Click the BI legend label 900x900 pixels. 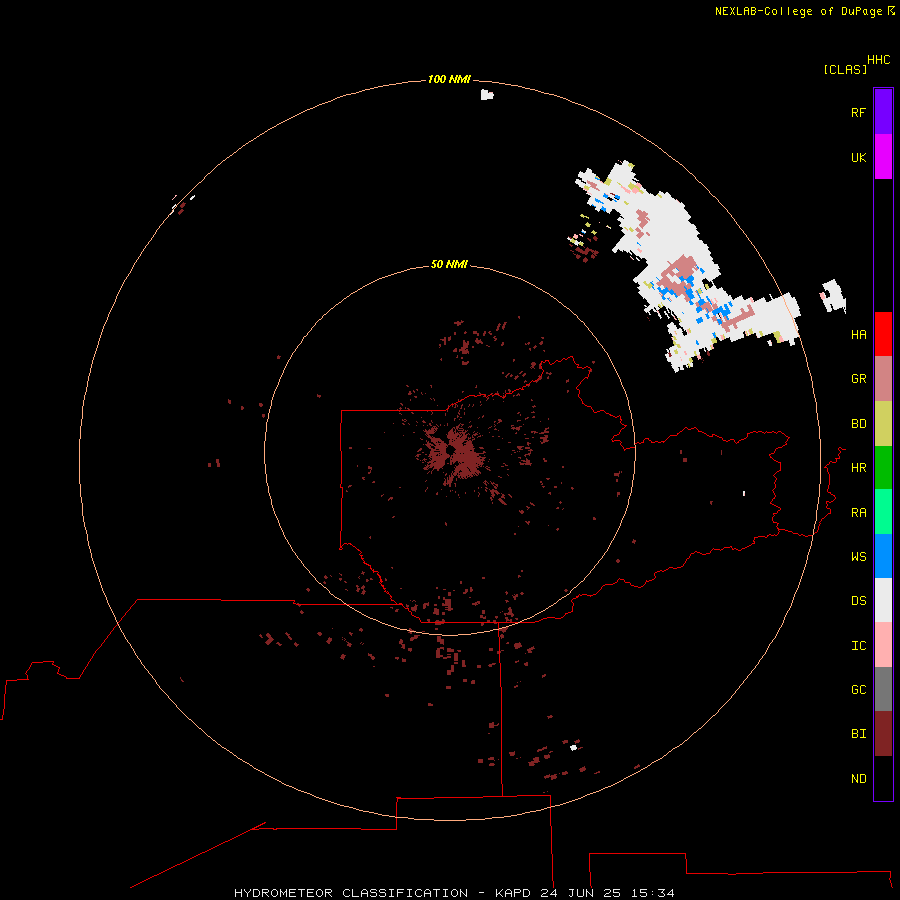[x=859, y=734]
